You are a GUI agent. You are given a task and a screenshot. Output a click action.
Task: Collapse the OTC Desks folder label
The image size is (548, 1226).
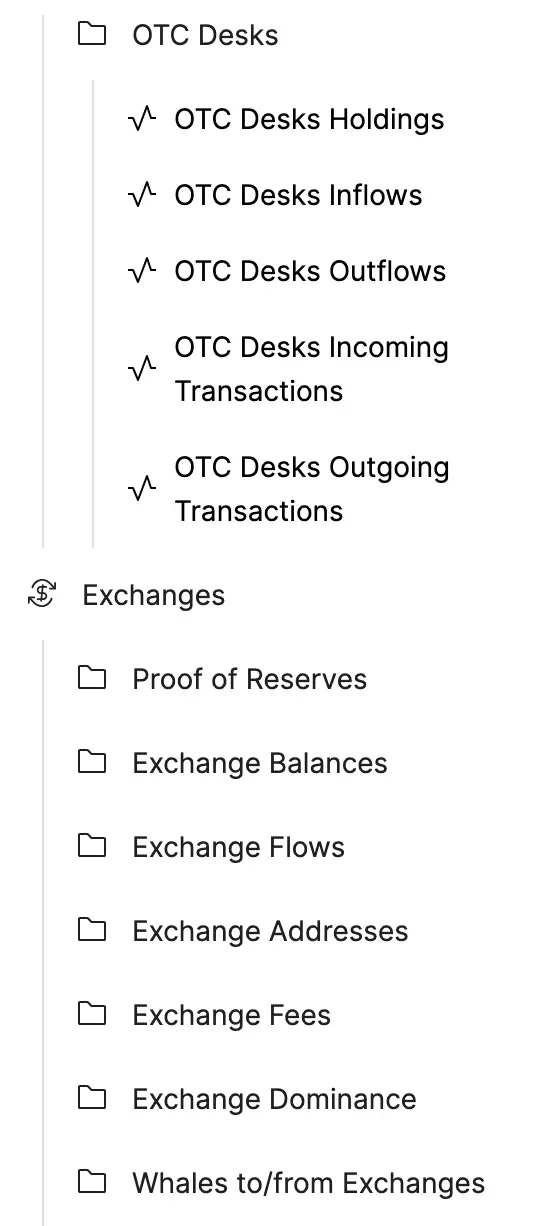[x=205, y=35]
